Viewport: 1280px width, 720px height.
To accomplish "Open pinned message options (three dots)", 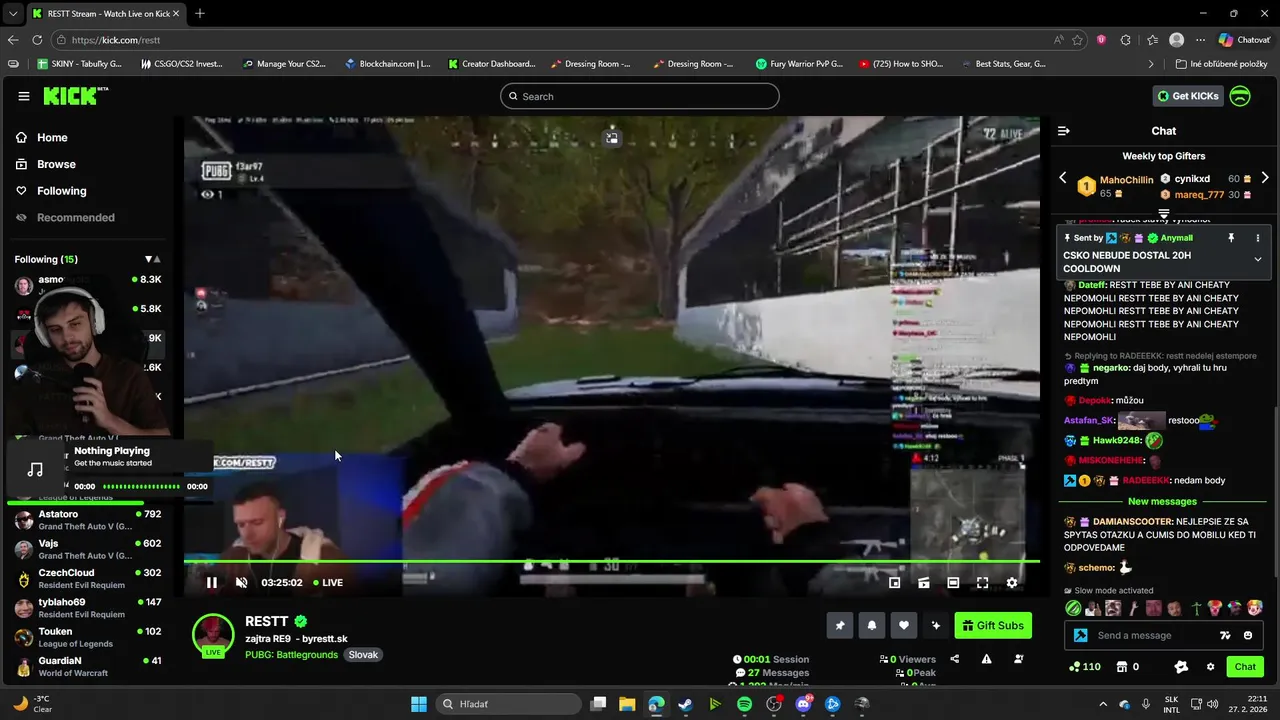I will (1258, 238).
